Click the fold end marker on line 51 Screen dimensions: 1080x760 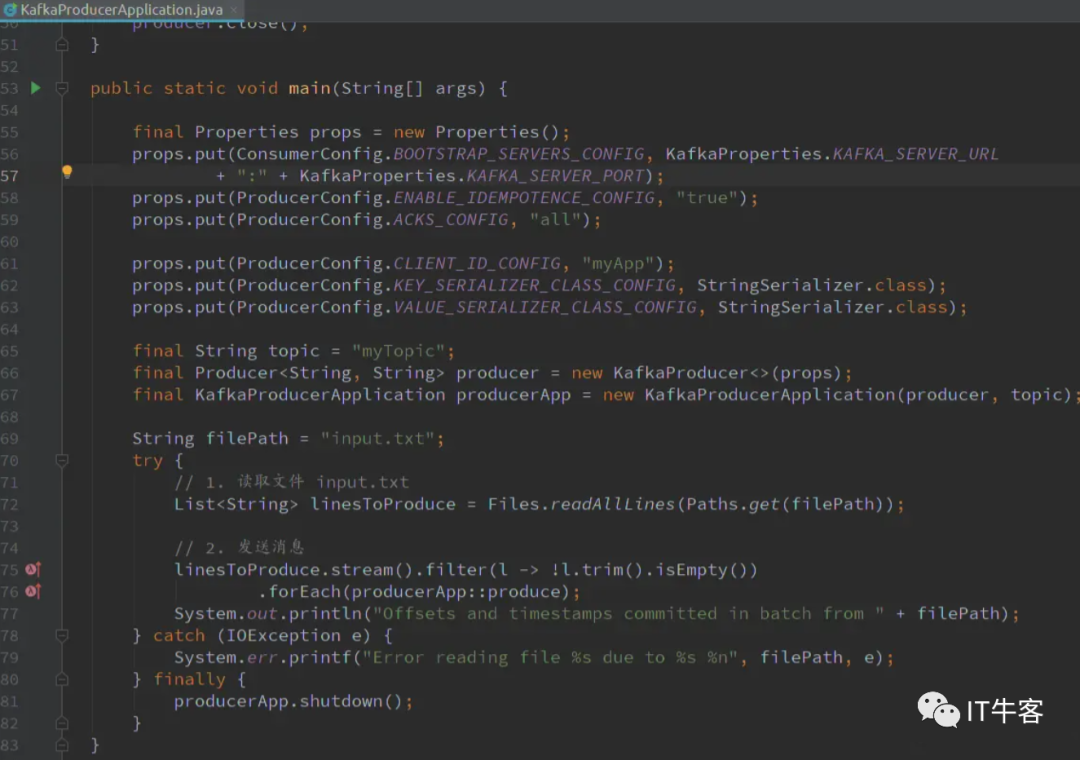pos(62,45)
